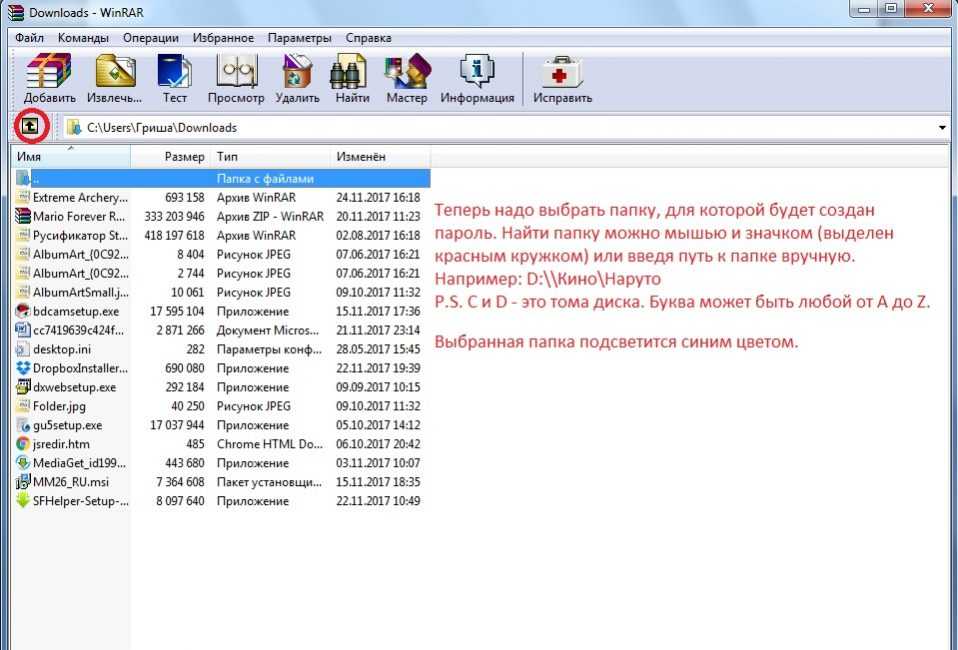Click the Извлечь (Extract) toolbar icon
958x650 pixels.
(x=114, y=79)
